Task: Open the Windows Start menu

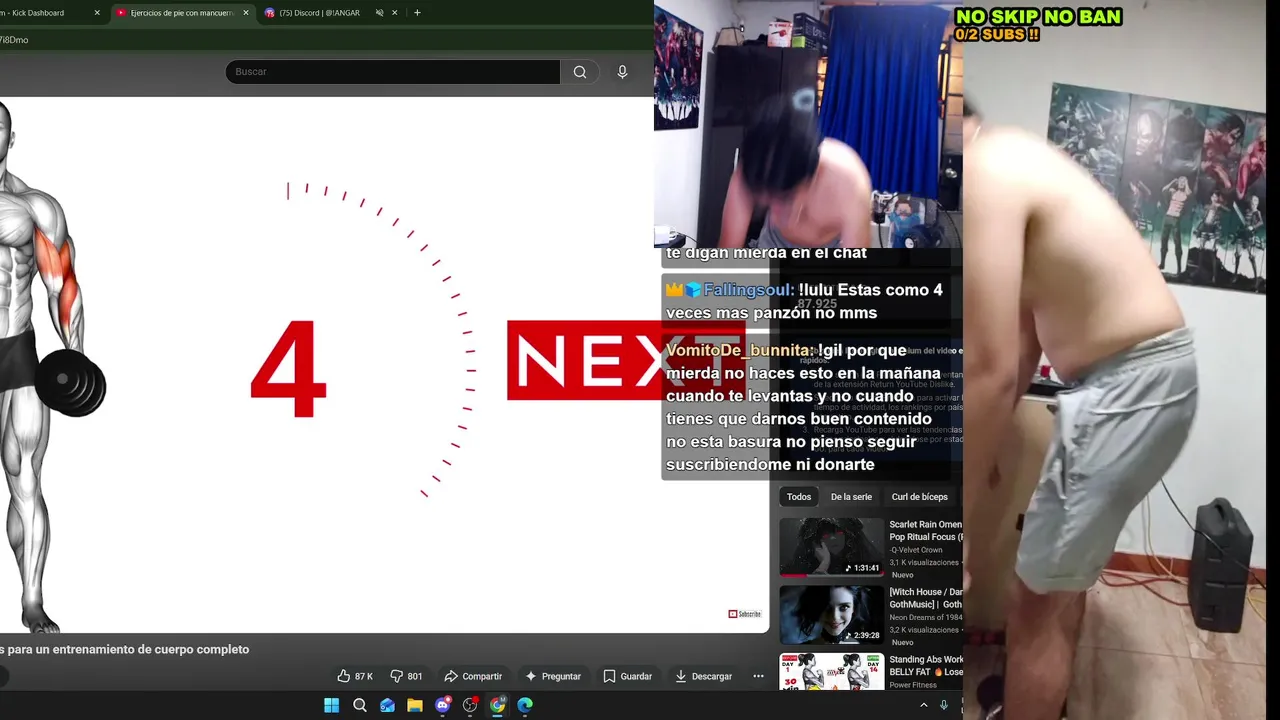Action: click(x=332, y=705)
